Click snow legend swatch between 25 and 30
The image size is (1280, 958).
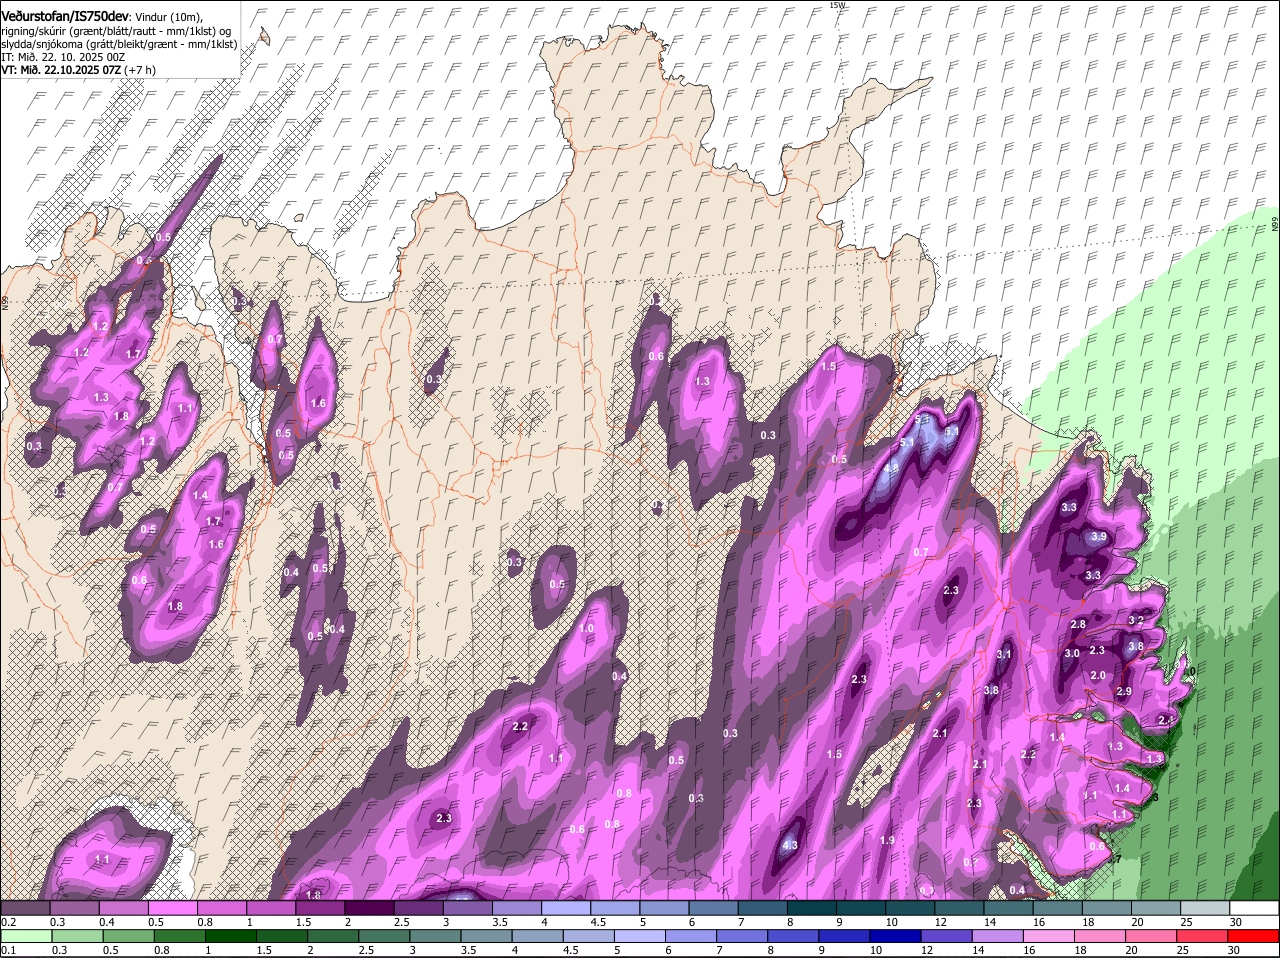[x=1205, y=908]
